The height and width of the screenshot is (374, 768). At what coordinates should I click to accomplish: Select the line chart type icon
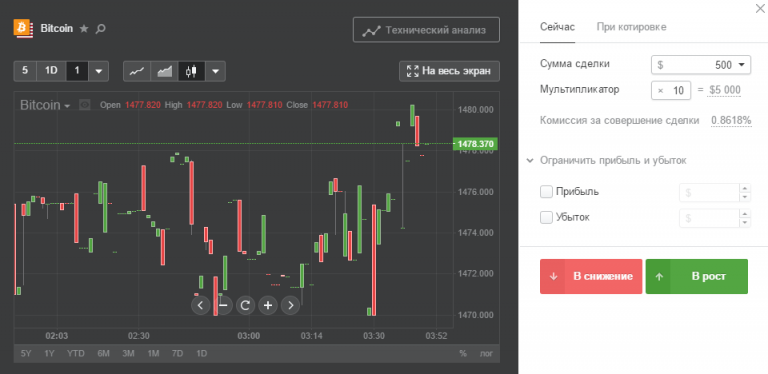137,71
